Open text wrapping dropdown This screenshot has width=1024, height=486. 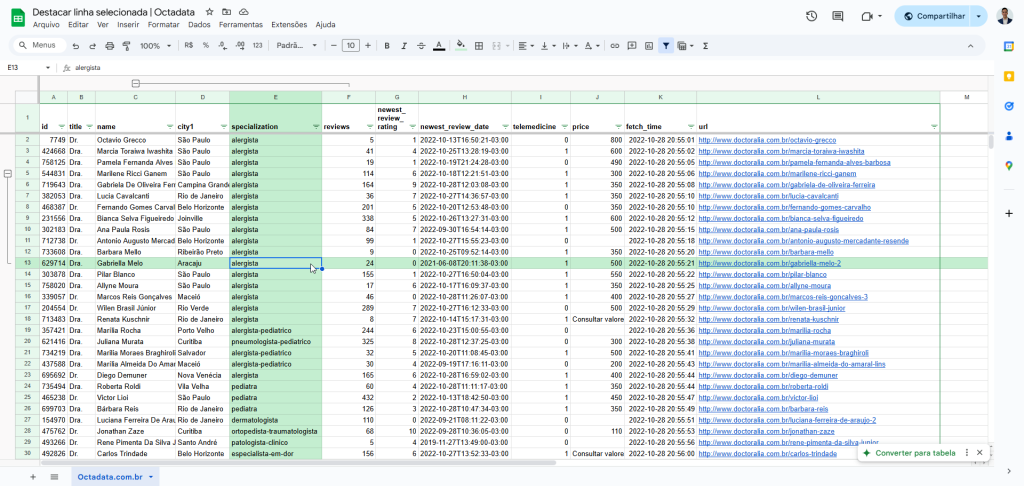click(569, 46)
